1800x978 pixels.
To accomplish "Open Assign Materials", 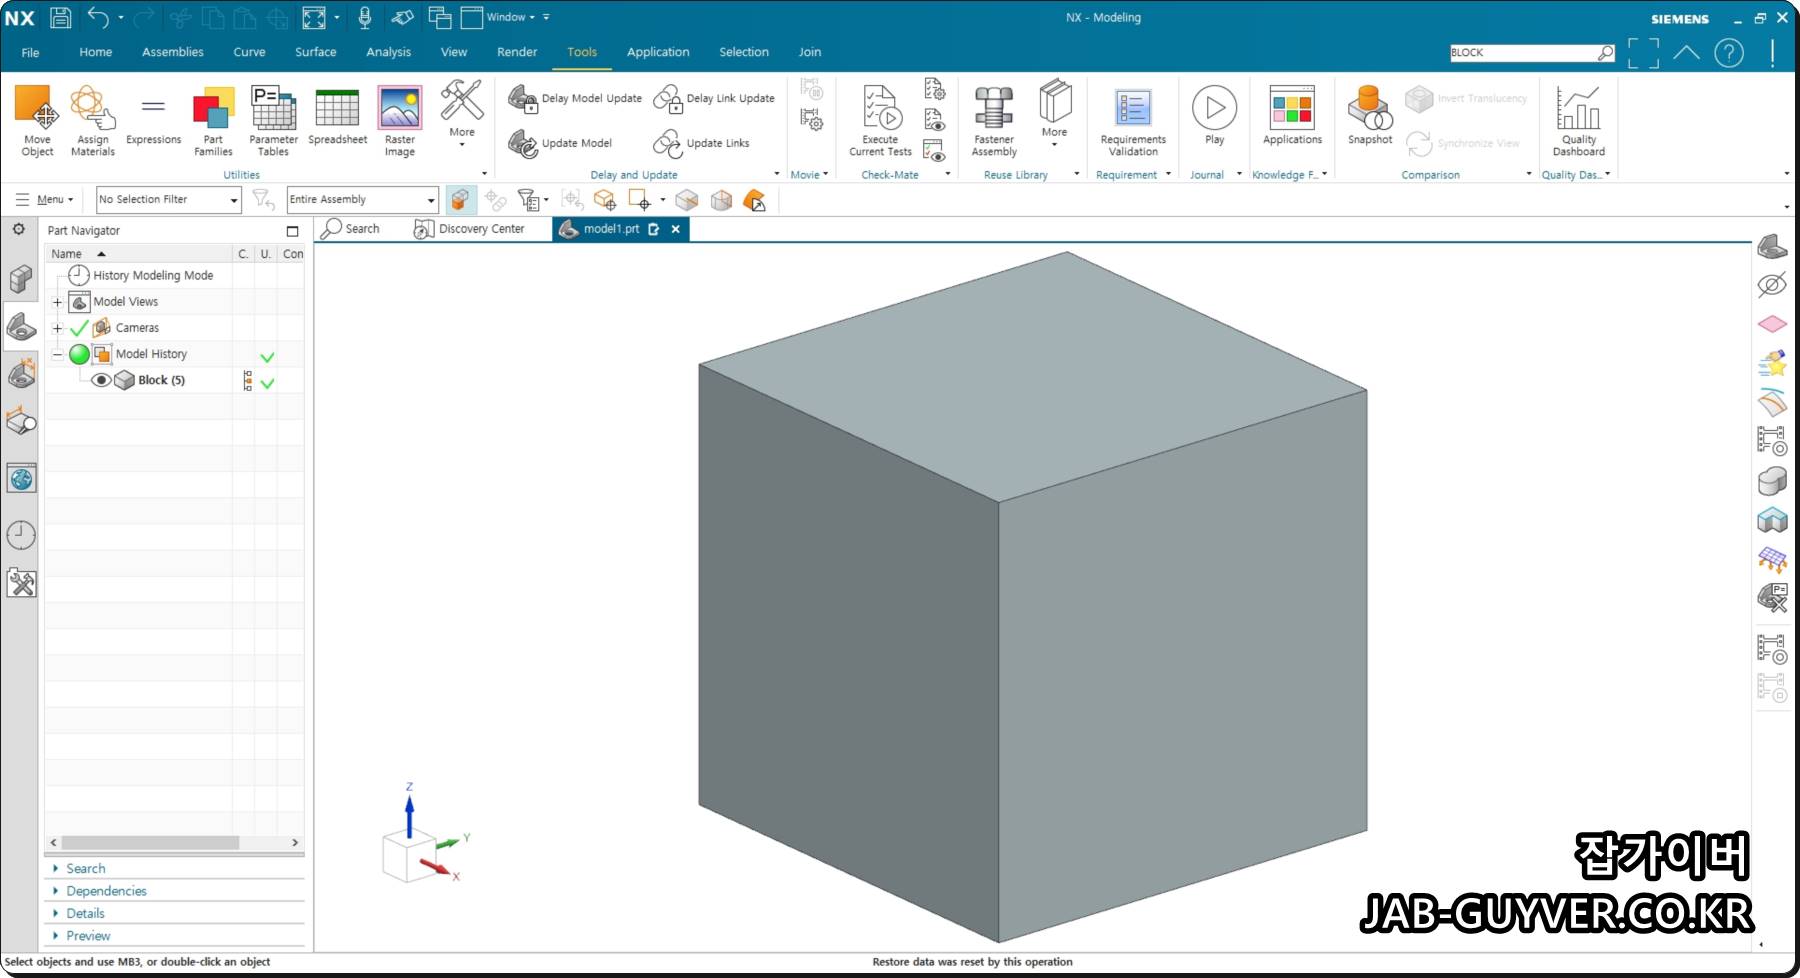I will click(x=92, y=120).
